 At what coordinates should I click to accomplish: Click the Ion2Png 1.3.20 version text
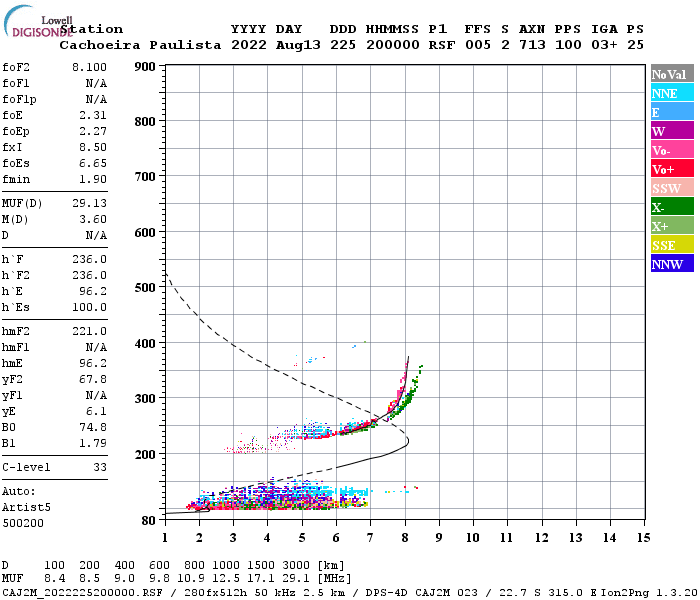coord(649,593)
